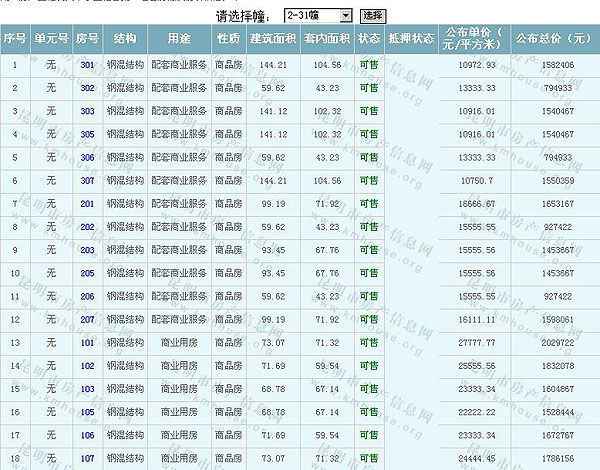Viewport: 600px width, 470px height.
Task: Select room 305 link
Action: pos(87,134)
